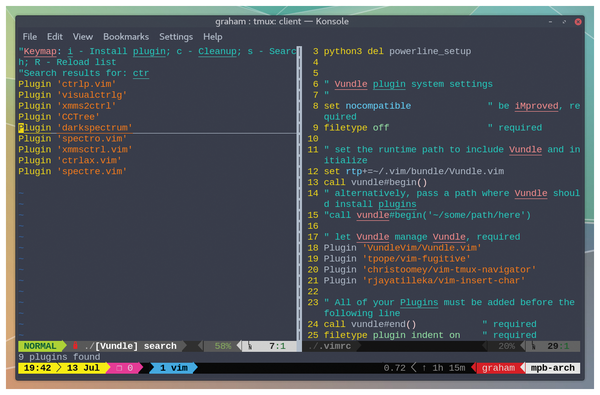Click the 0.72 load average value
The image size is (600, 395).
394,368
